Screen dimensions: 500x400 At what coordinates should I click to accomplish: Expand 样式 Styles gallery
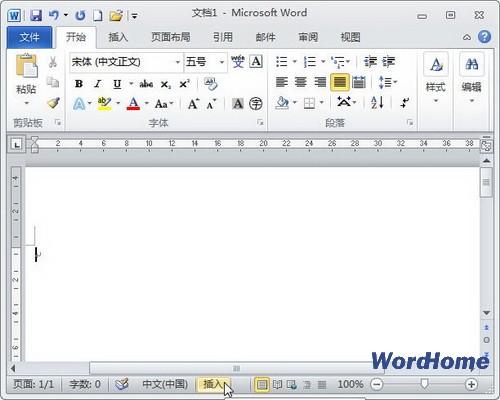coord(436,78)
